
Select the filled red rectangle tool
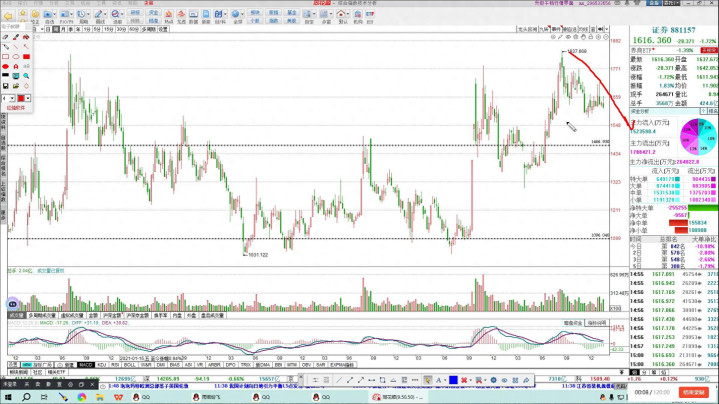point(26,57)
